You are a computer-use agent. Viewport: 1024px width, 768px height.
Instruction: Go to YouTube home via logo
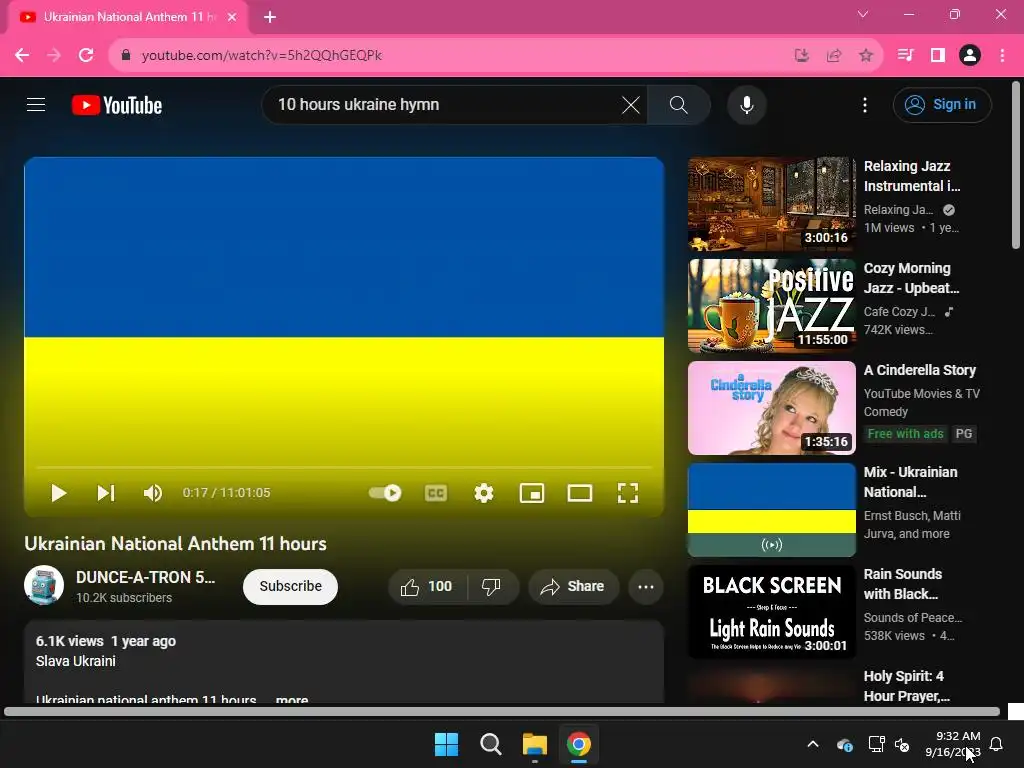[117, 105]
